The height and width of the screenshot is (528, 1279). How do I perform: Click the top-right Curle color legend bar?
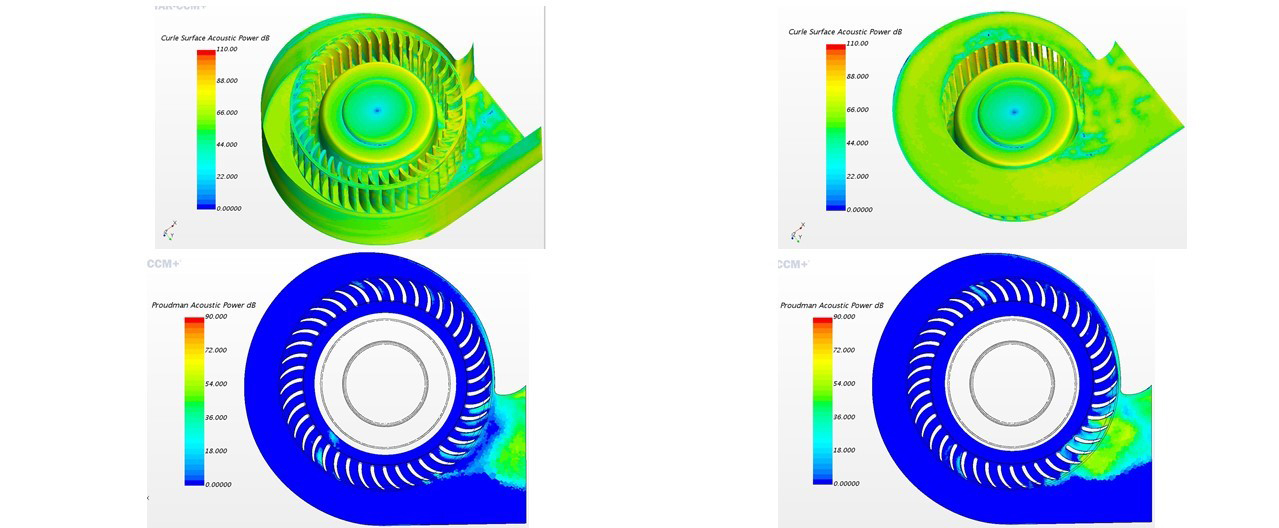pos(835,127)
